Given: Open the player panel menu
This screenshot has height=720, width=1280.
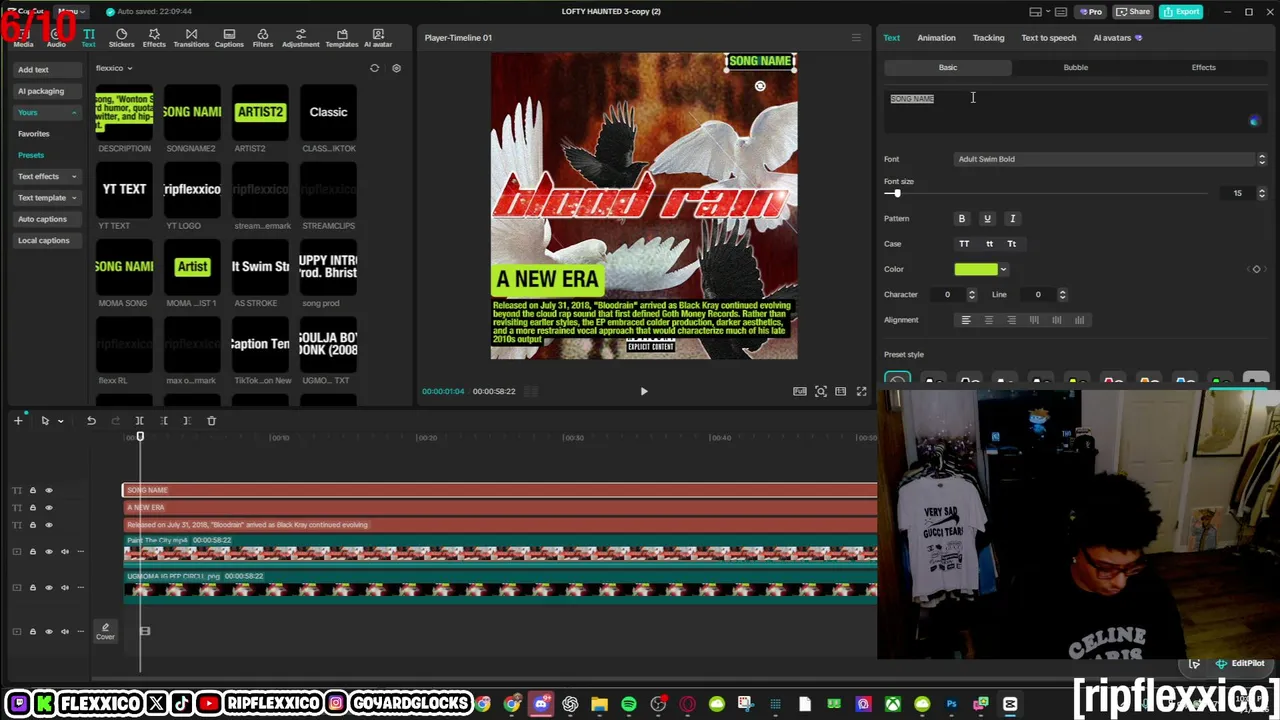Looking at the screenshot, I should click(x=856, y=38).
